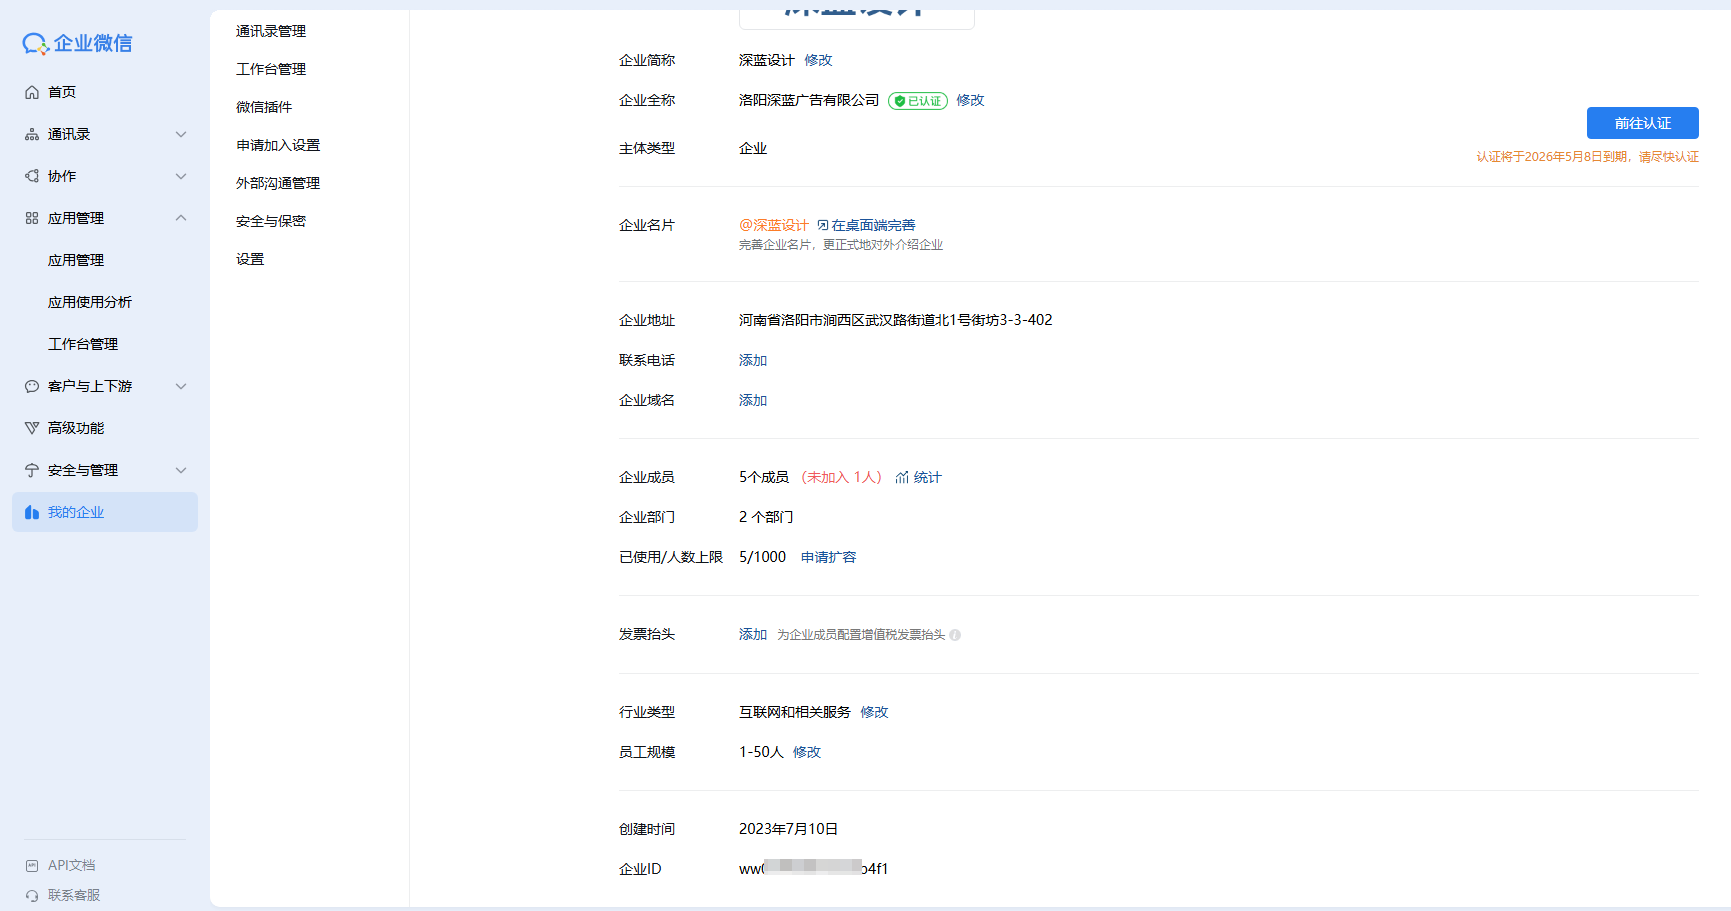Click the 2 个部门 value
This screenshot has width=1731, height=911.
(x=766, y=517)
